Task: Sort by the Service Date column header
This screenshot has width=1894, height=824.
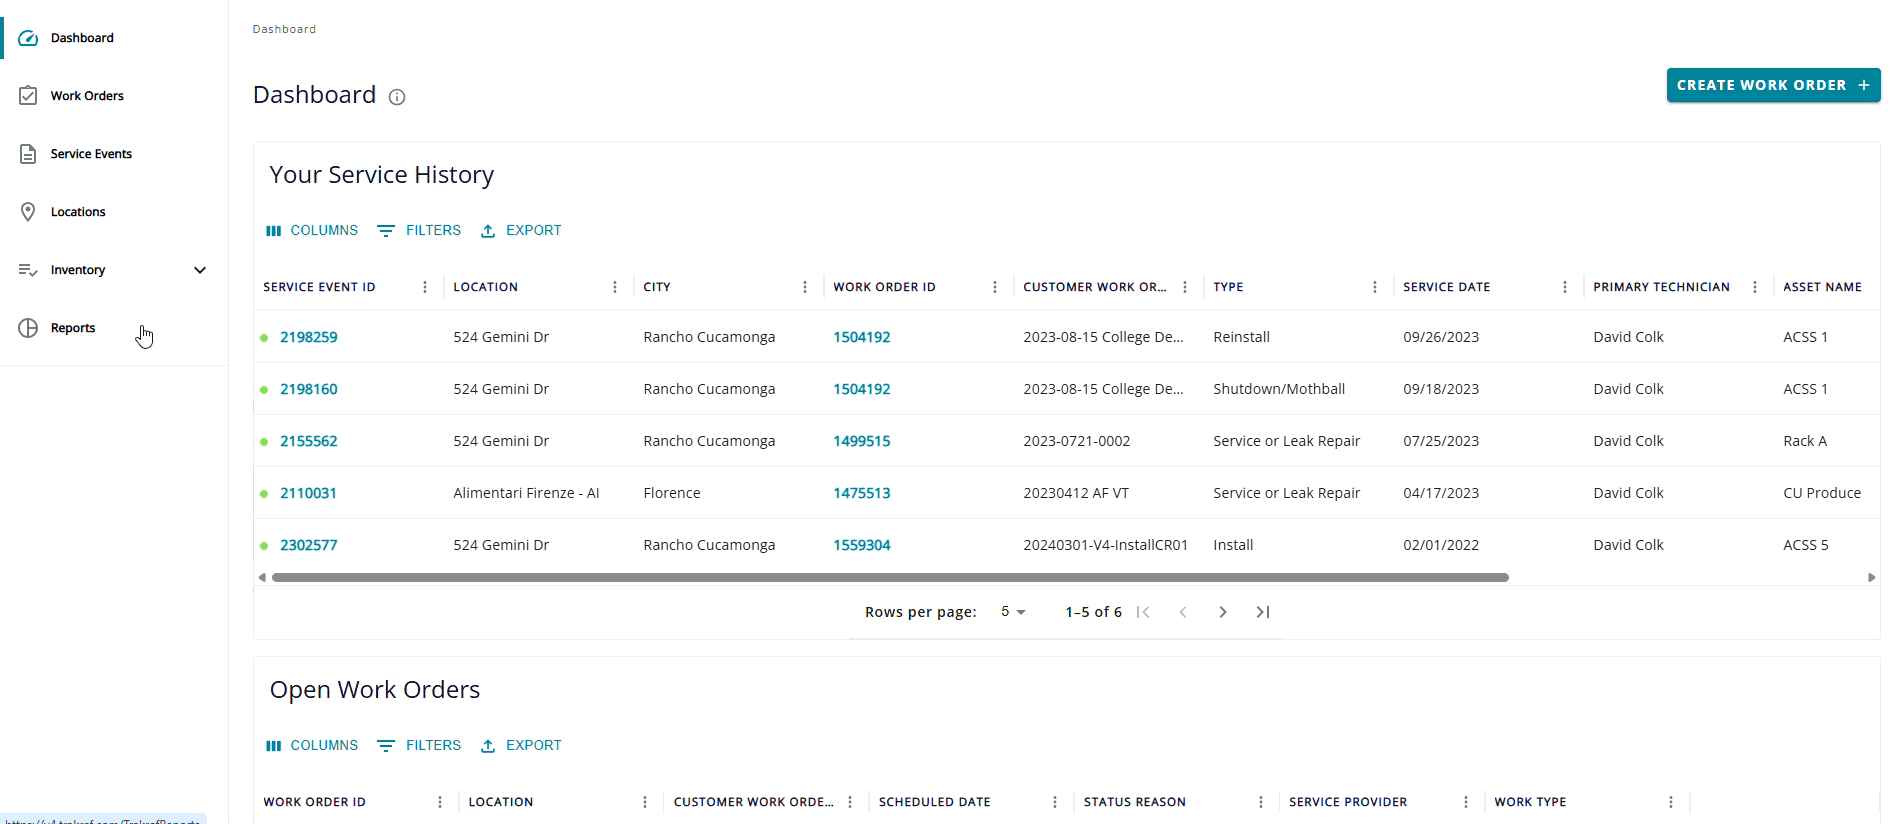Action: point(1447,287)
